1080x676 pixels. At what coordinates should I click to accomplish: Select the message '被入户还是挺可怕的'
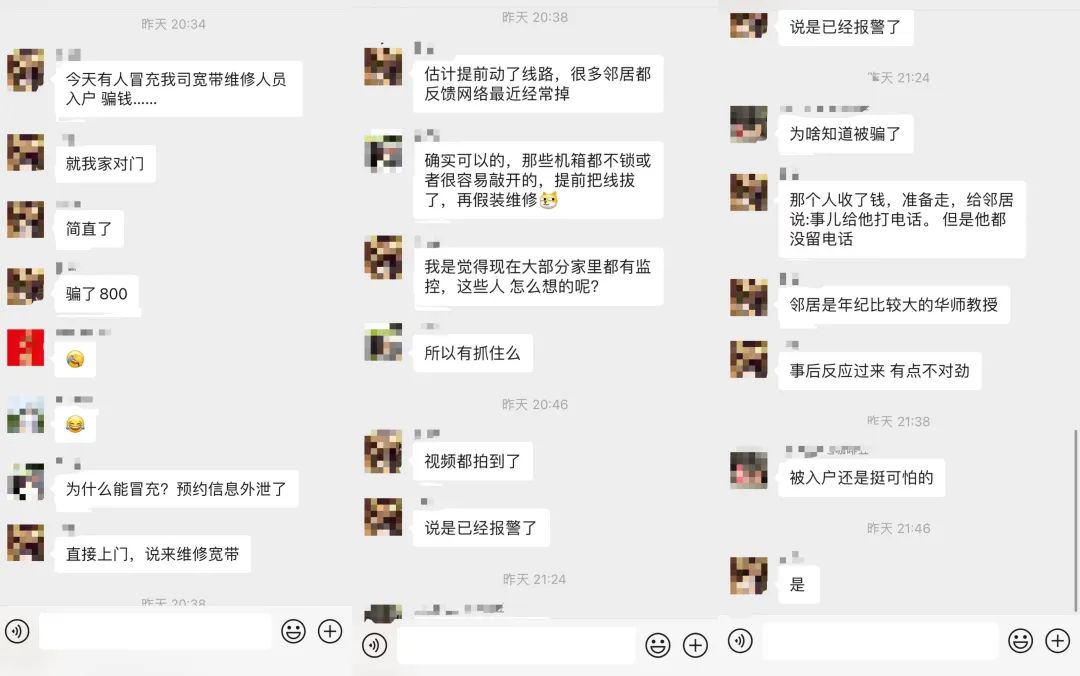point(861,478)
